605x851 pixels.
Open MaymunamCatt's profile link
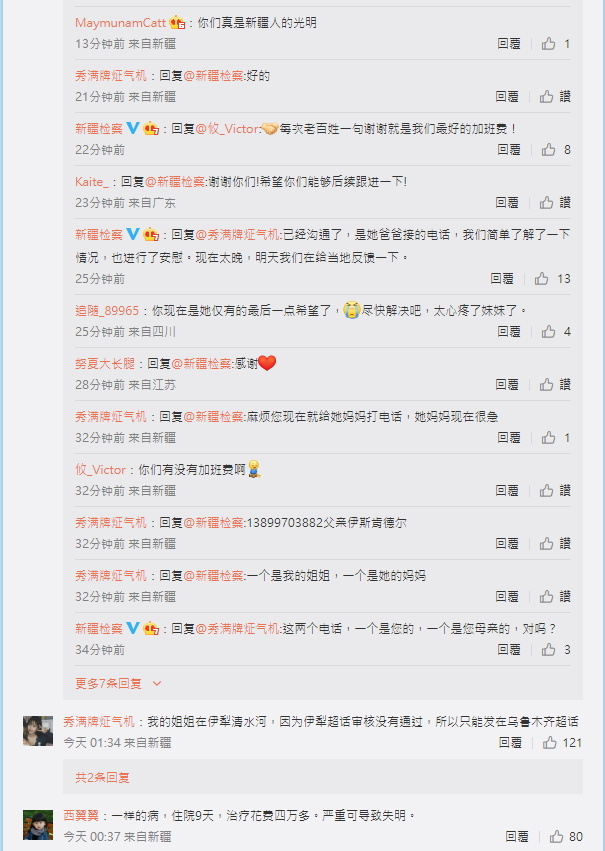(x=120, y=23)
